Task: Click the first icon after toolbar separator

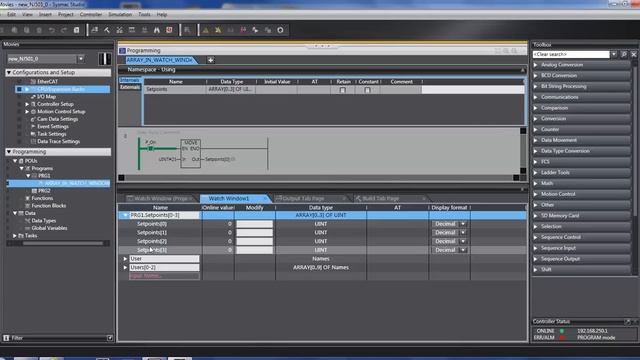Action: coord(95,30)
